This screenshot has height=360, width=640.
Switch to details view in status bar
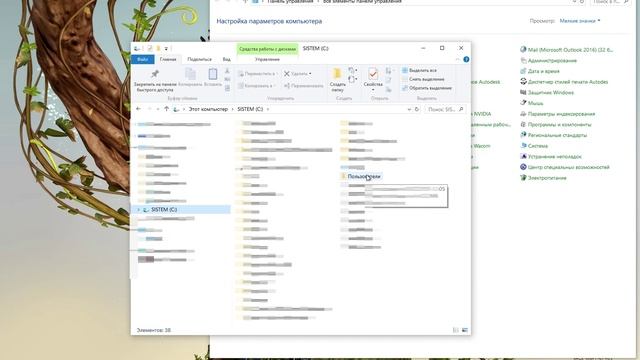(456, 330)
